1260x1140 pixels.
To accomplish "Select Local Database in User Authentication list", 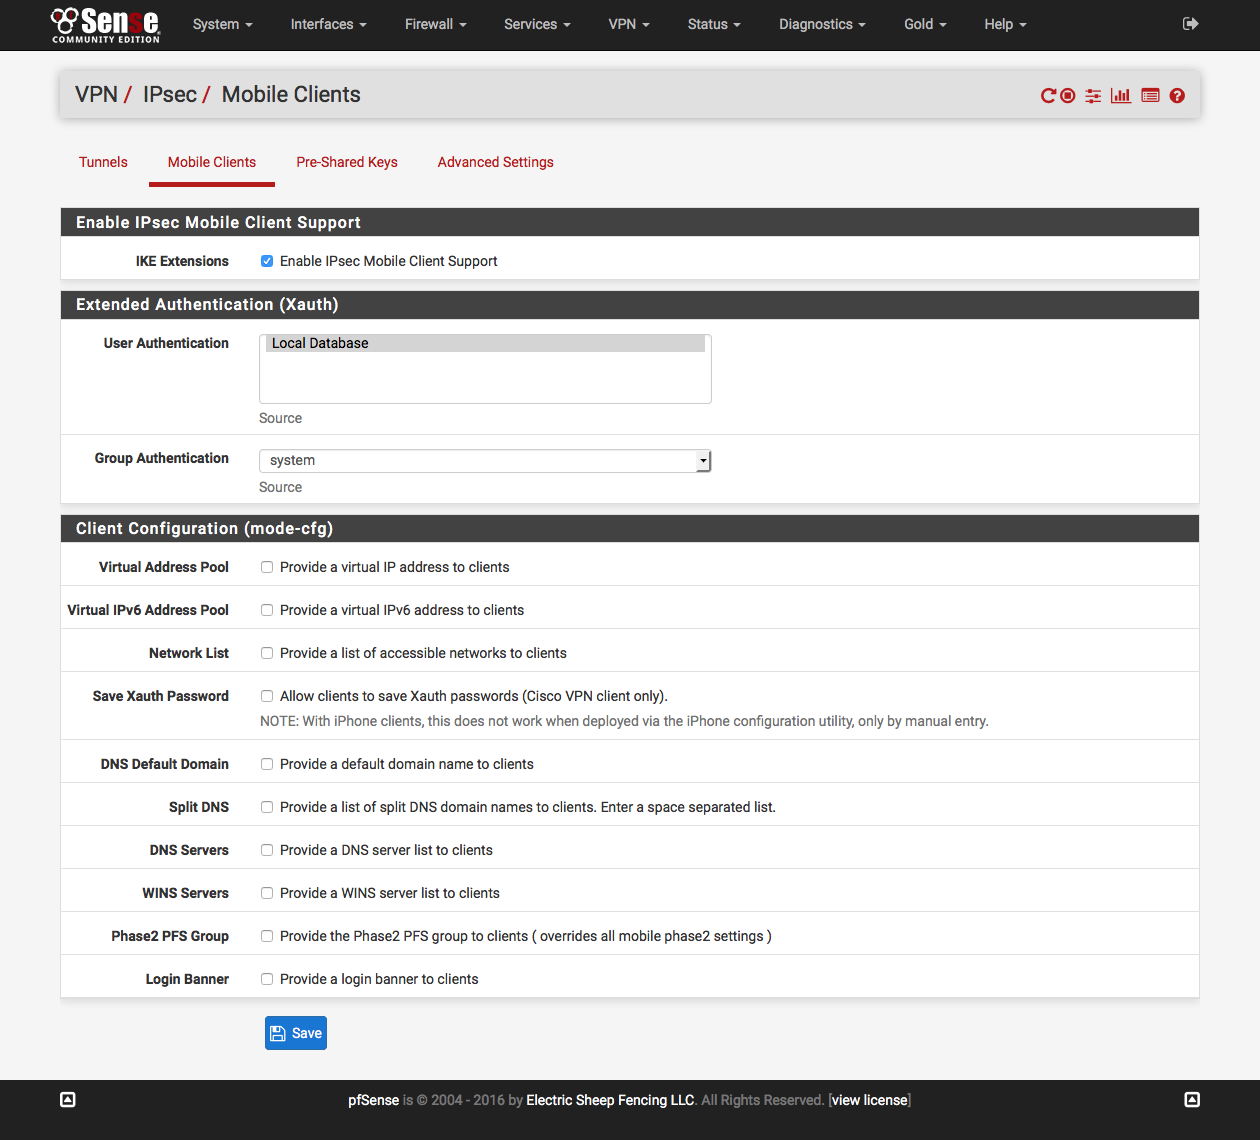I will 485,343.
